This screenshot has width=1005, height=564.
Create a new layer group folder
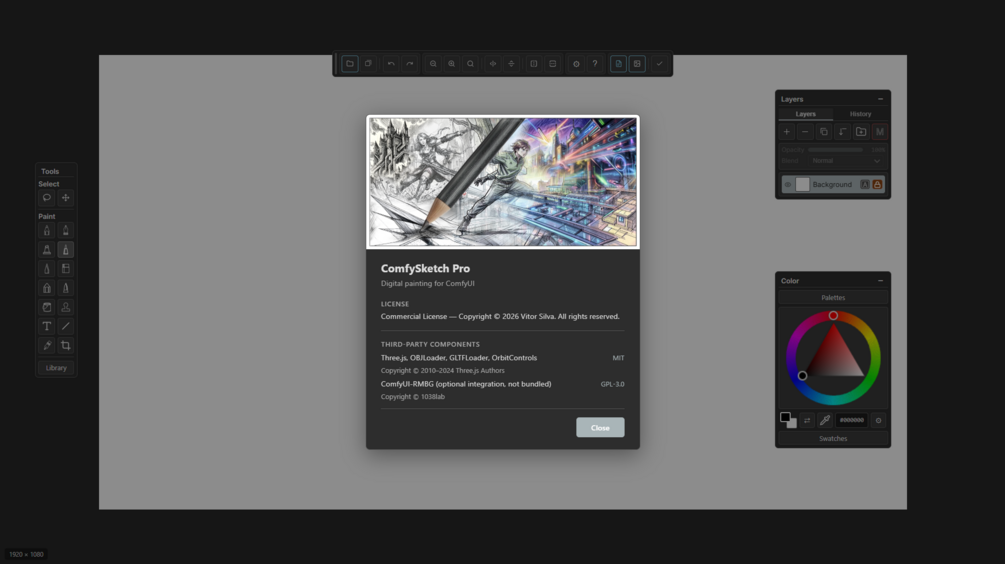(861, 132)
